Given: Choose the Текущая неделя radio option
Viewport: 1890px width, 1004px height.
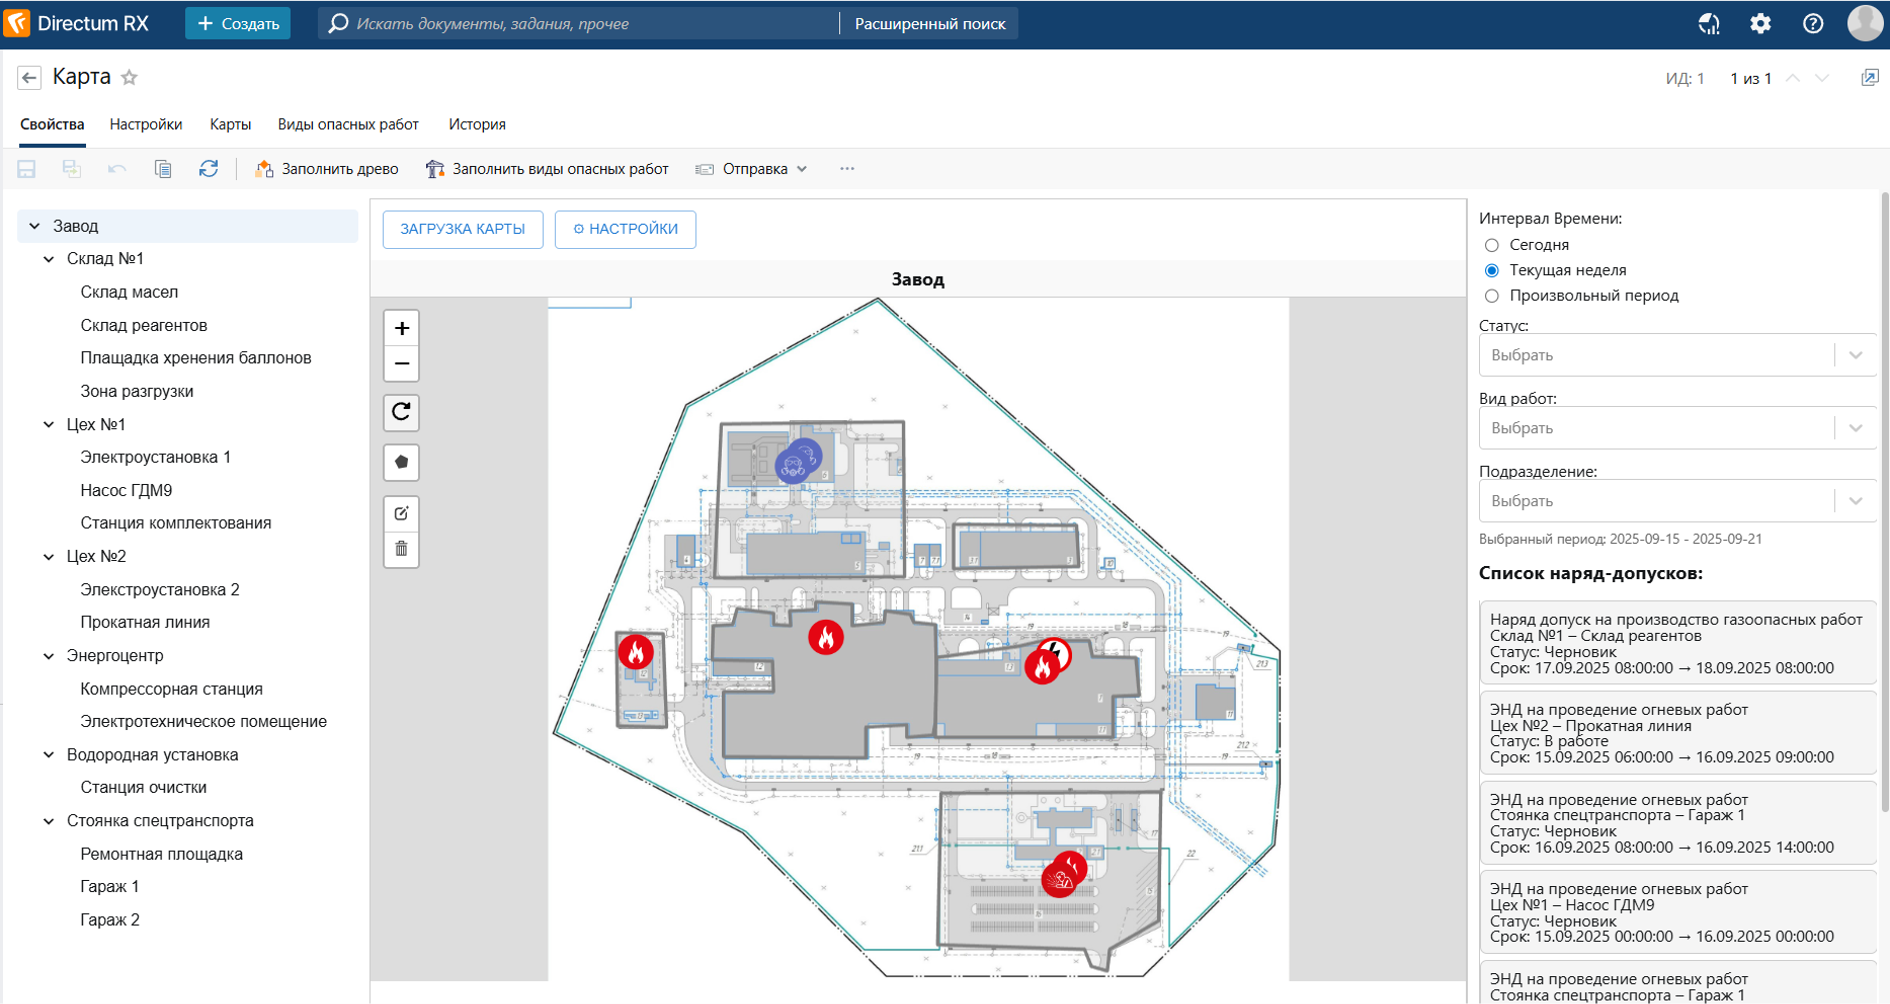Looking at the screenshot, I should click(1492, 270).
